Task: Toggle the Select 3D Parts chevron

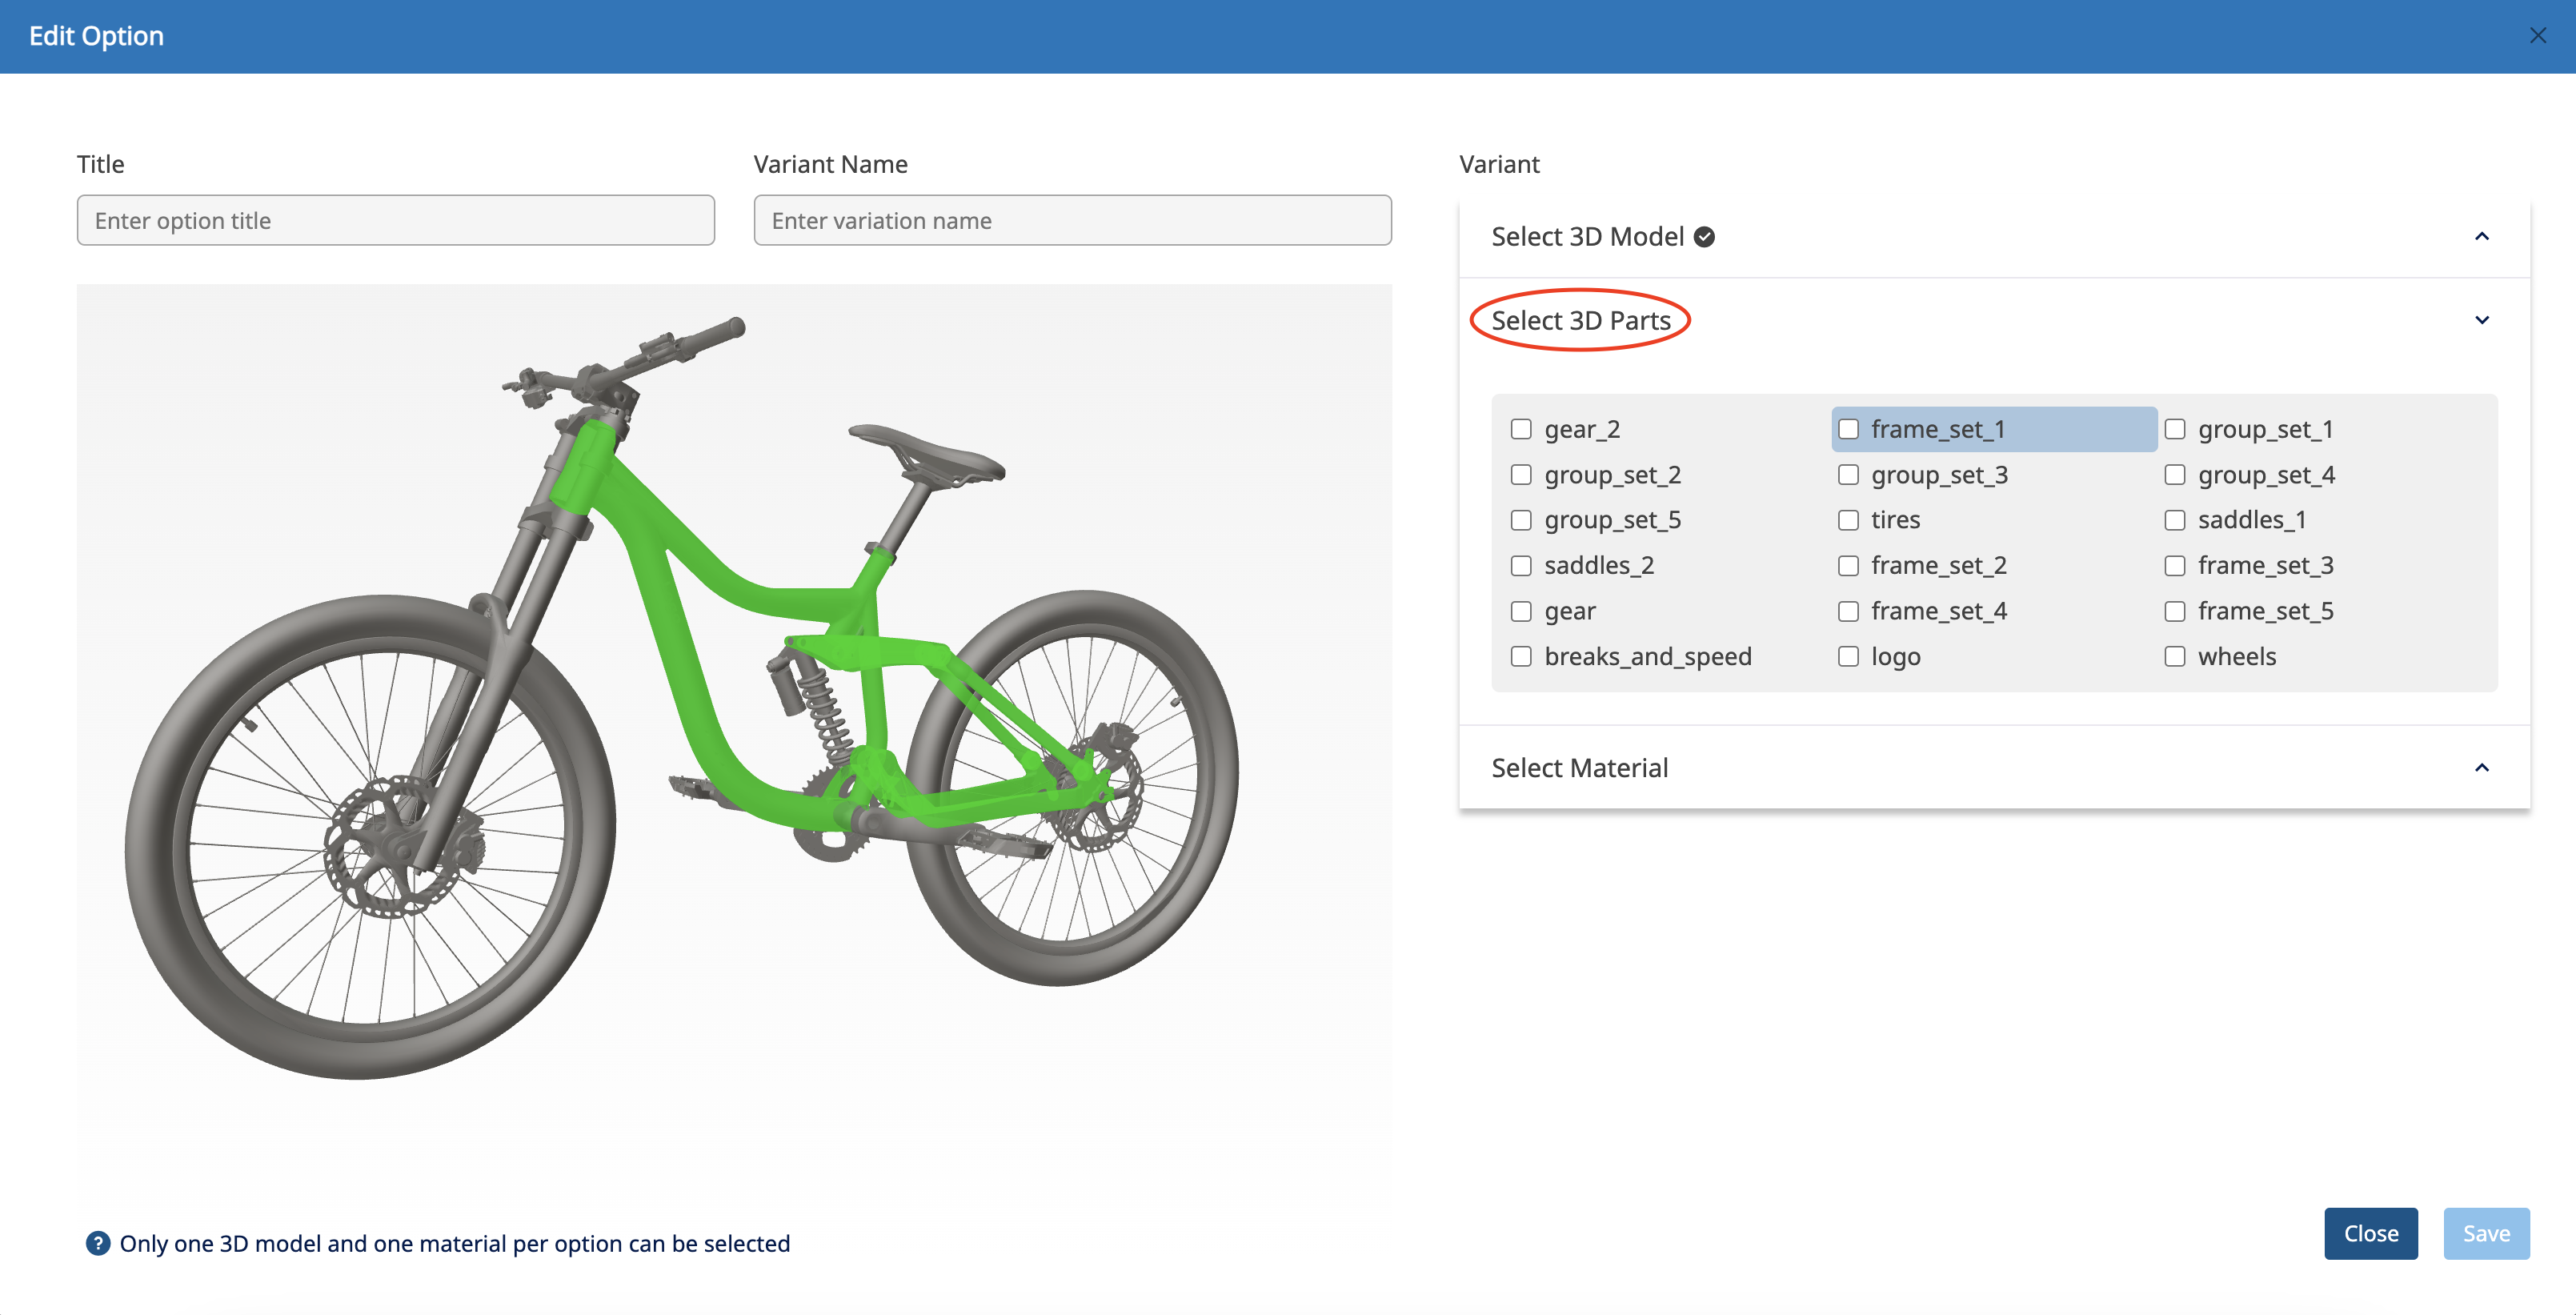Action: (2481, 320)
